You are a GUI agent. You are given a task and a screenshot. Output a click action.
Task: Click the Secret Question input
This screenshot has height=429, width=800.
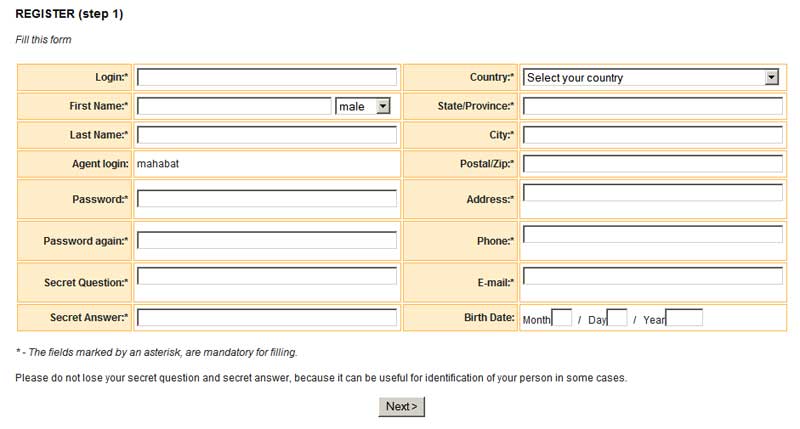tap(266, 277)
